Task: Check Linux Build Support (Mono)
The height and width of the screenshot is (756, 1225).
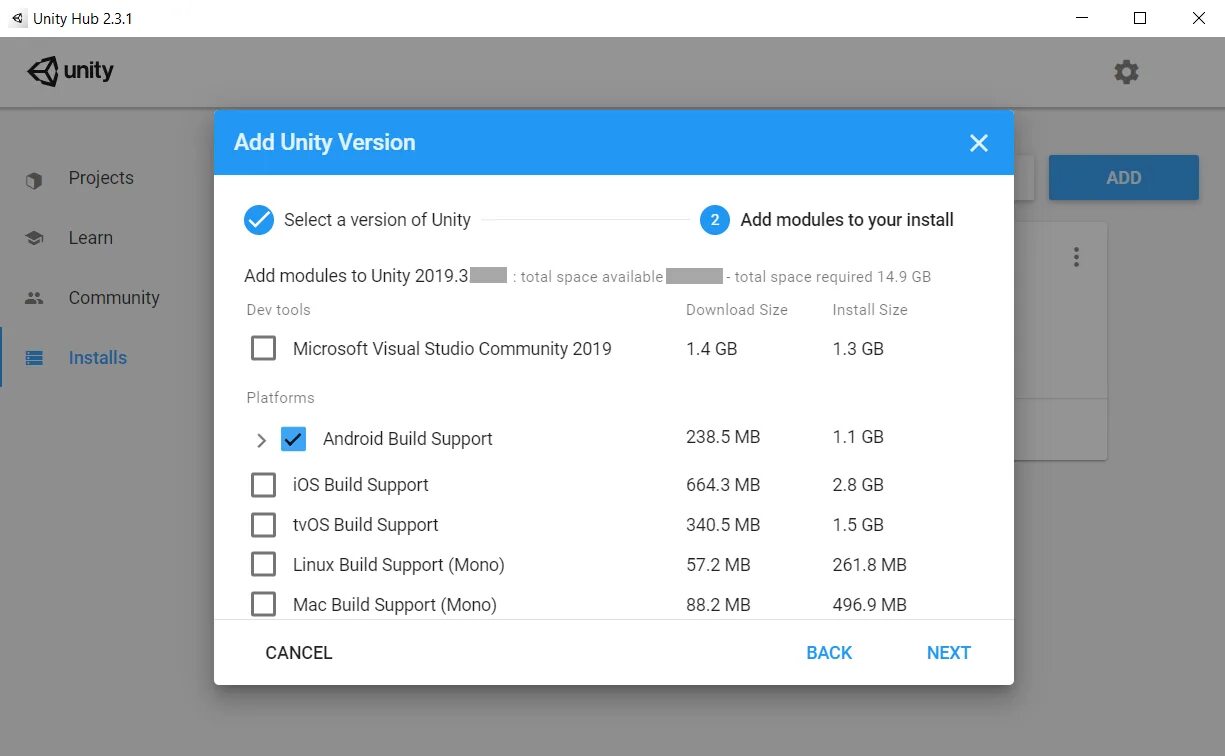Action: [263, 565]
